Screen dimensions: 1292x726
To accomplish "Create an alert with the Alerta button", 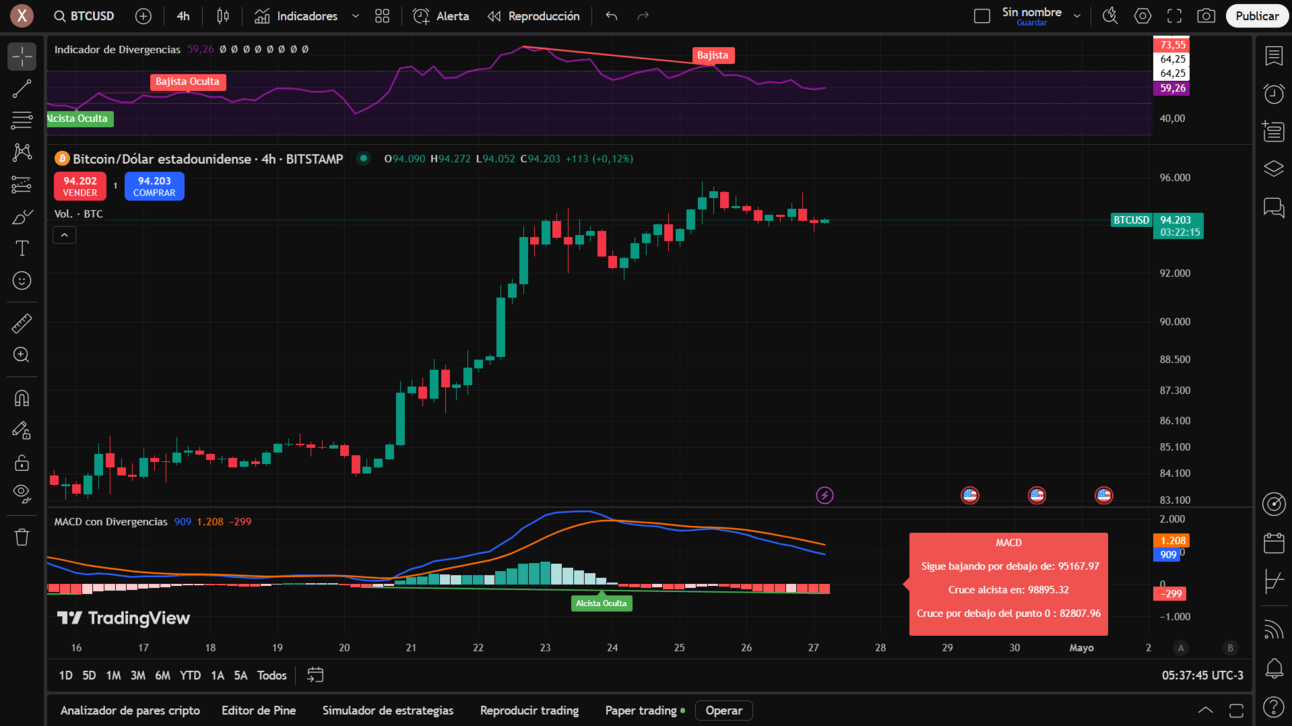I will (x=441, y=16).
